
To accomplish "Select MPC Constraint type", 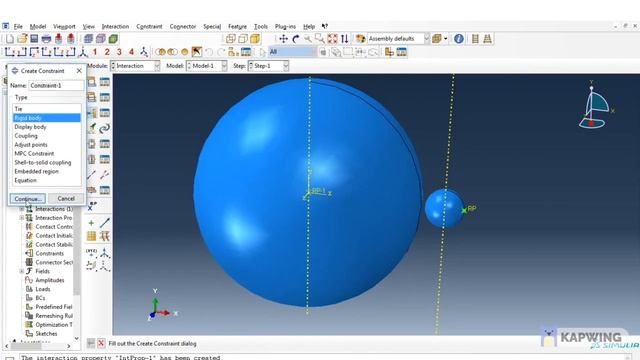I will click(x=47, y=153).
